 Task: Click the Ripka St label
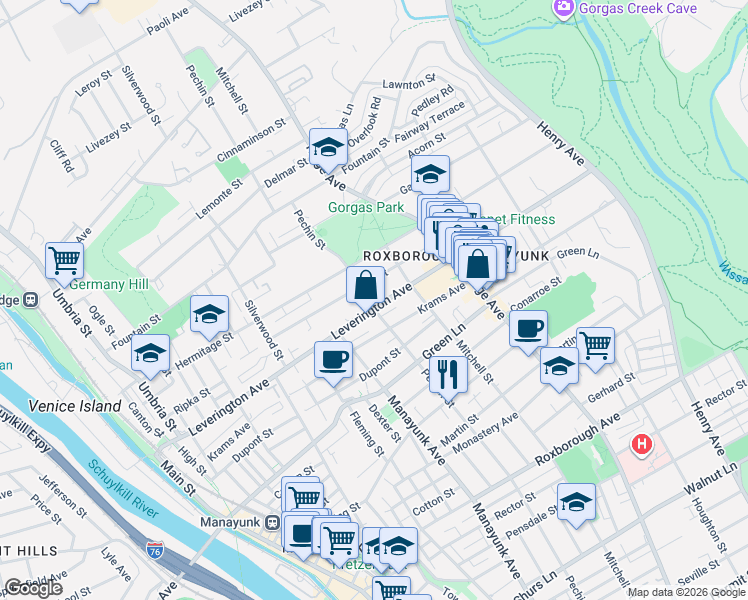tap(192, 401)
